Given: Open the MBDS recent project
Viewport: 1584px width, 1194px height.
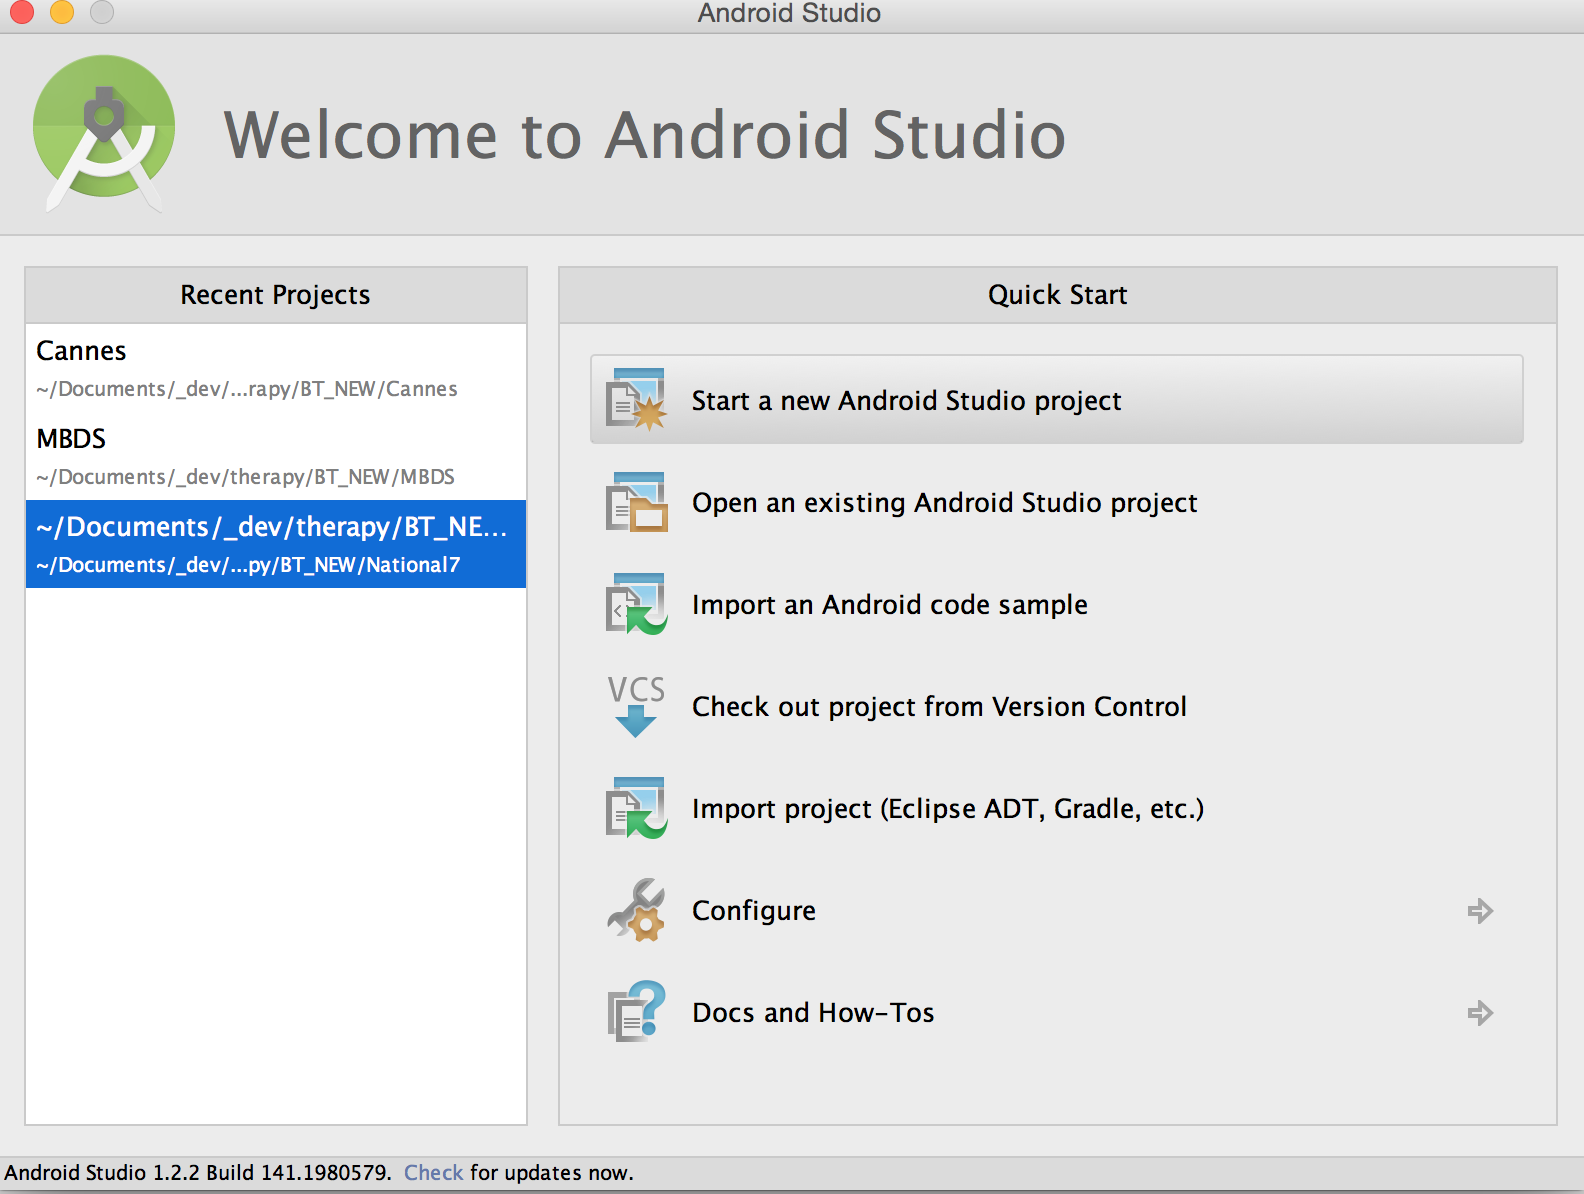Looking at the screenshot, I should coord(276,456).
